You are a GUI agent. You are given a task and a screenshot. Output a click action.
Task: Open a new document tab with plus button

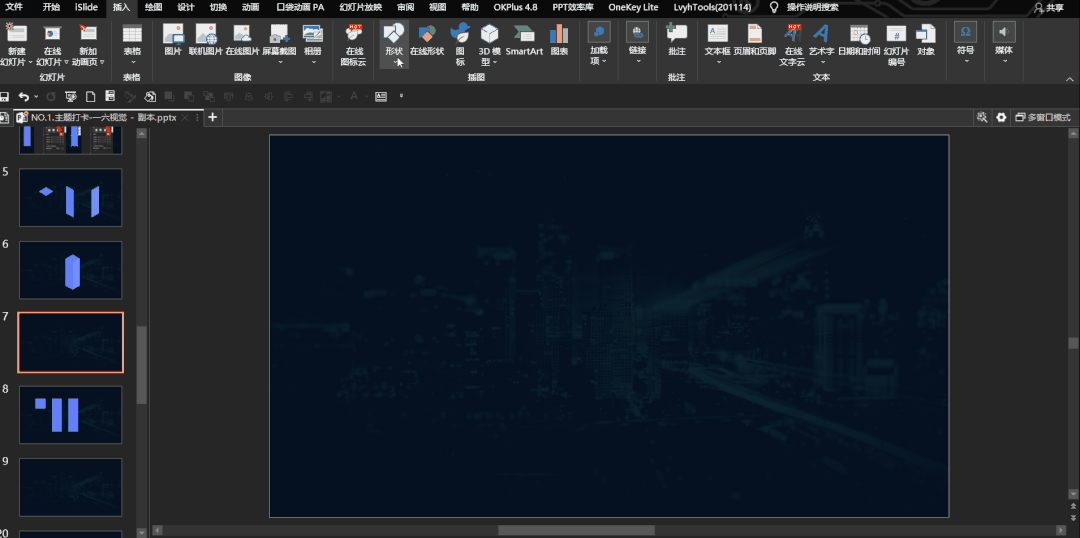pos(213,117)
